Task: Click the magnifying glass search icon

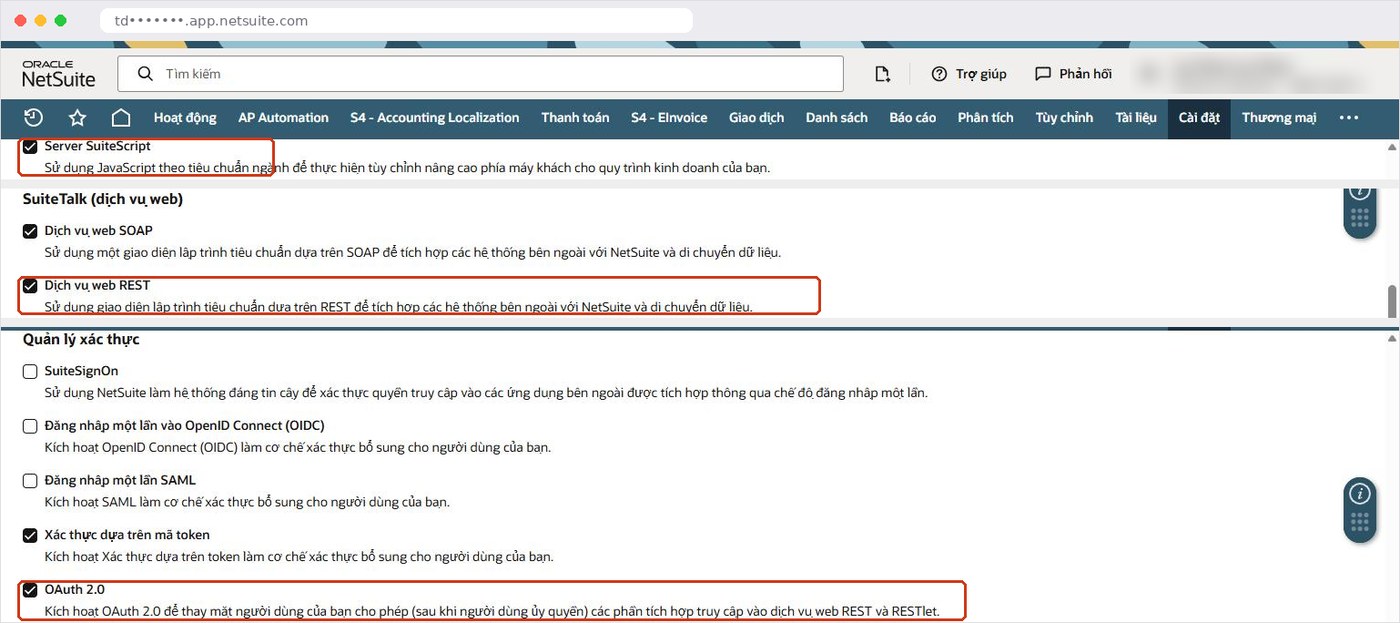Action: click(145, 74)
